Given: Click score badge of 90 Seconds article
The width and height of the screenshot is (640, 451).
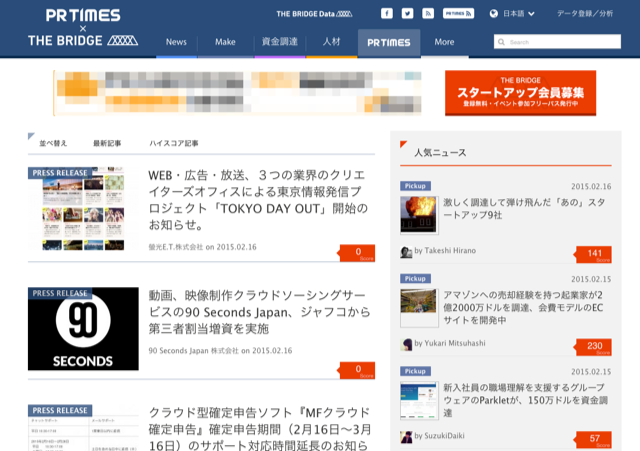Looking at the screenshot, I should (358, 370).
